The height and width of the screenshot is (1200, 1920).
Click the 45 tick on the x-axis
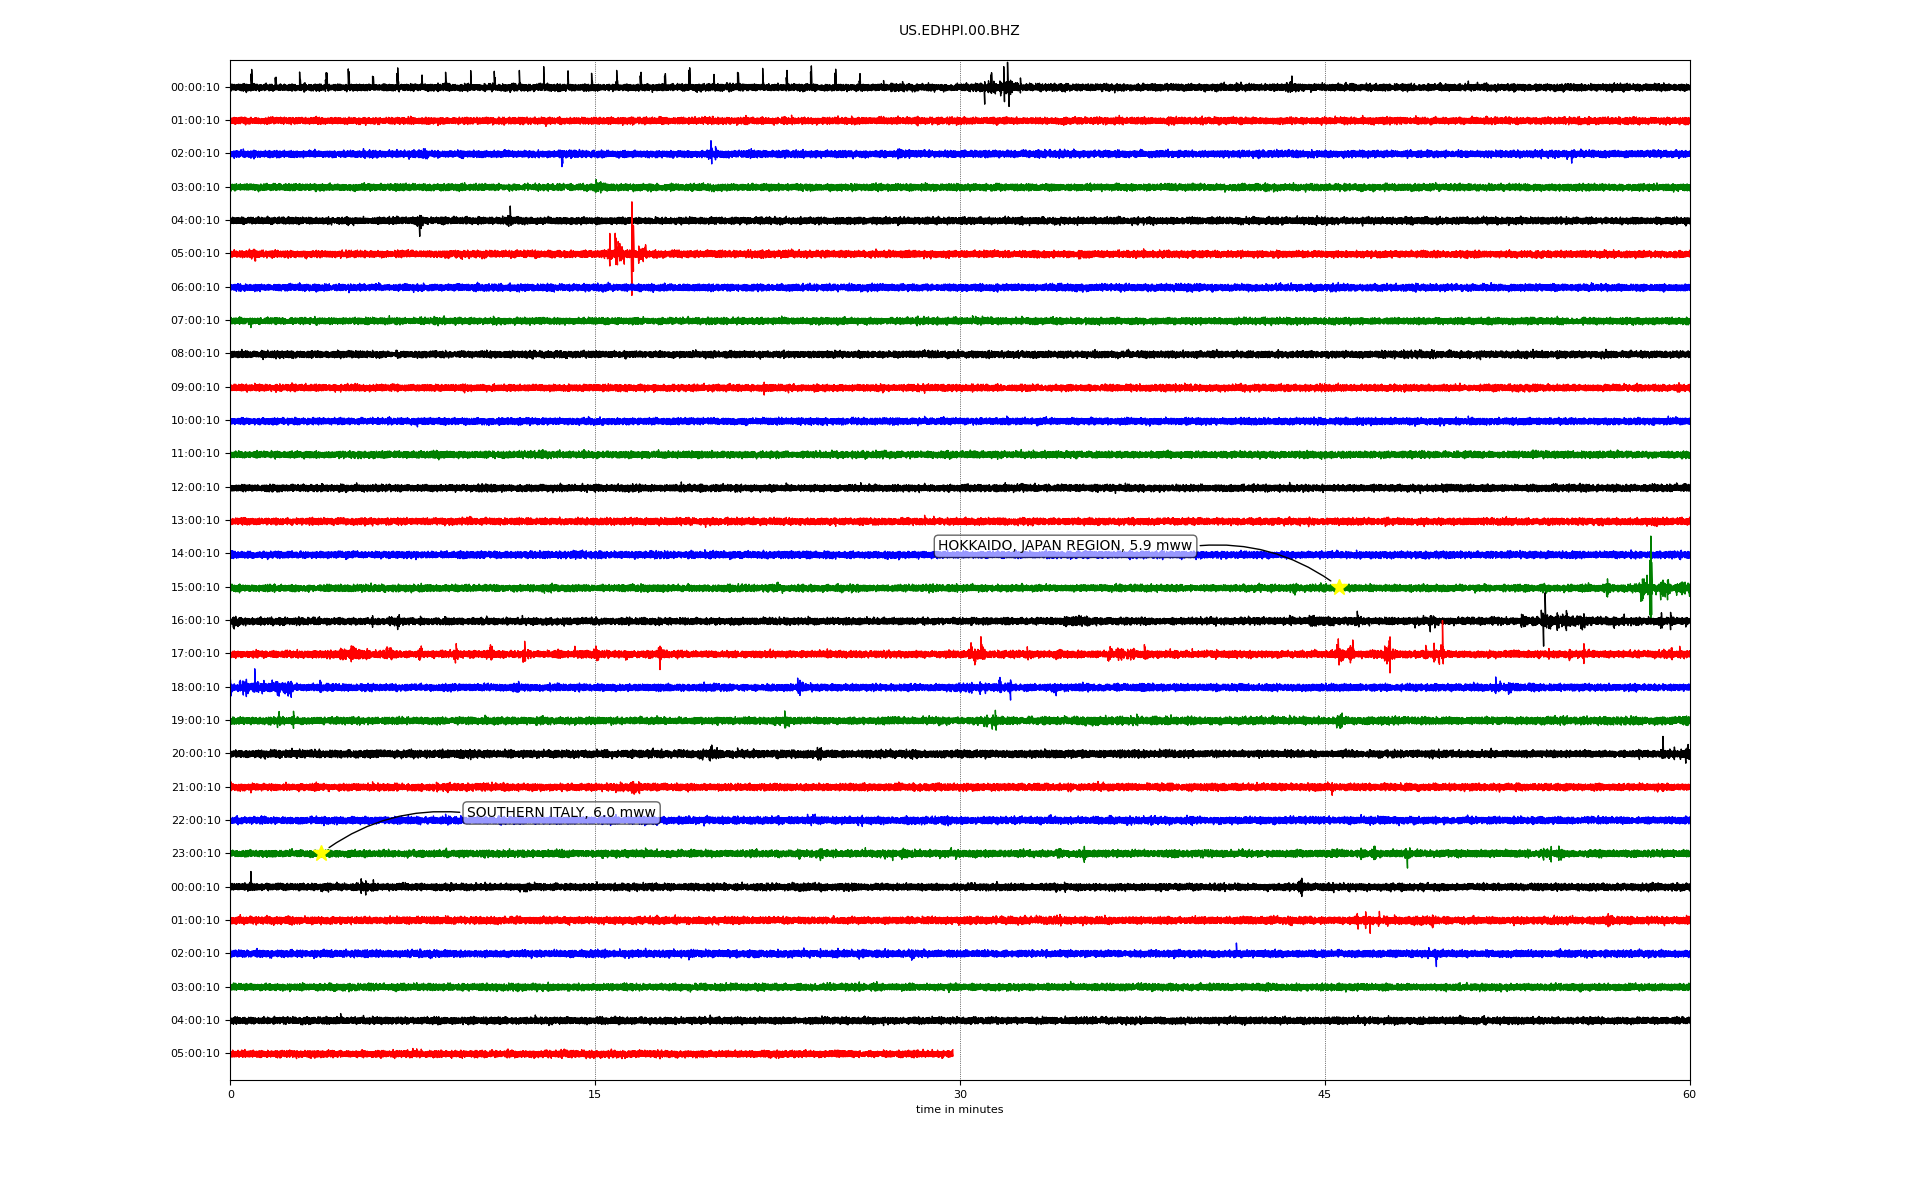(1325, 1094)
